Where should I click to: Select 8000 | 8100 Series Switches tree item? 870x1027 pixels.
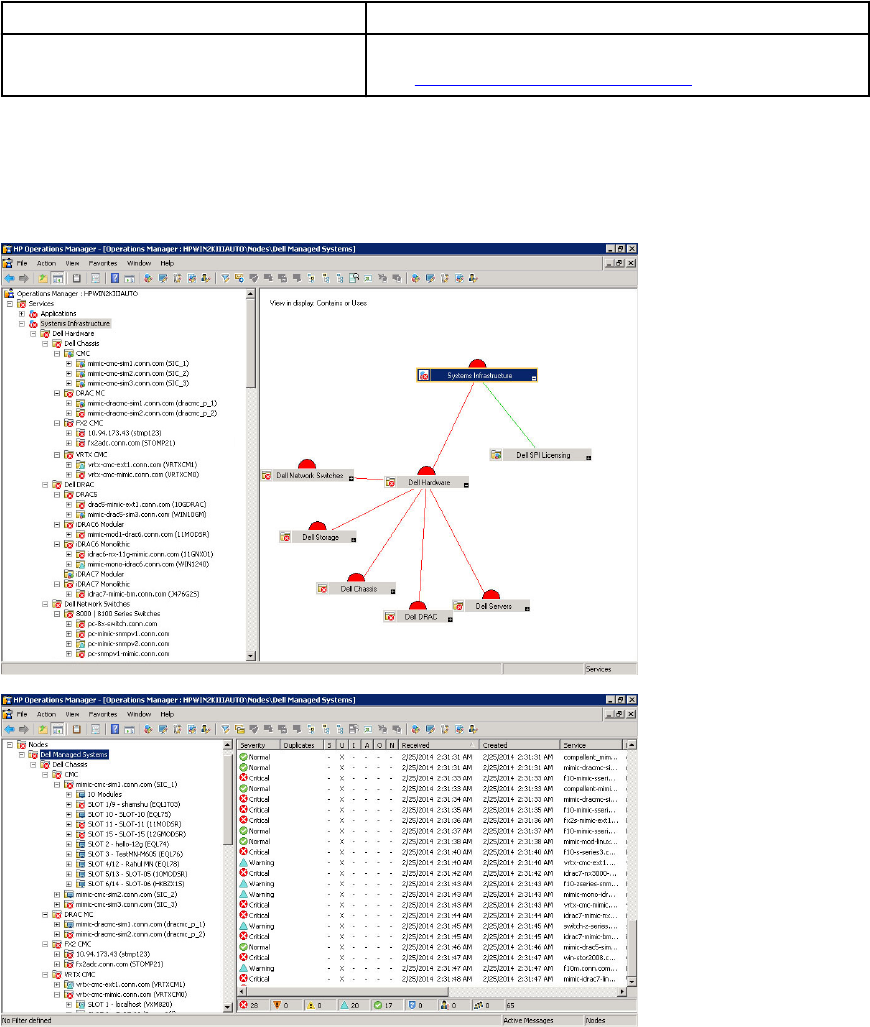118,614
